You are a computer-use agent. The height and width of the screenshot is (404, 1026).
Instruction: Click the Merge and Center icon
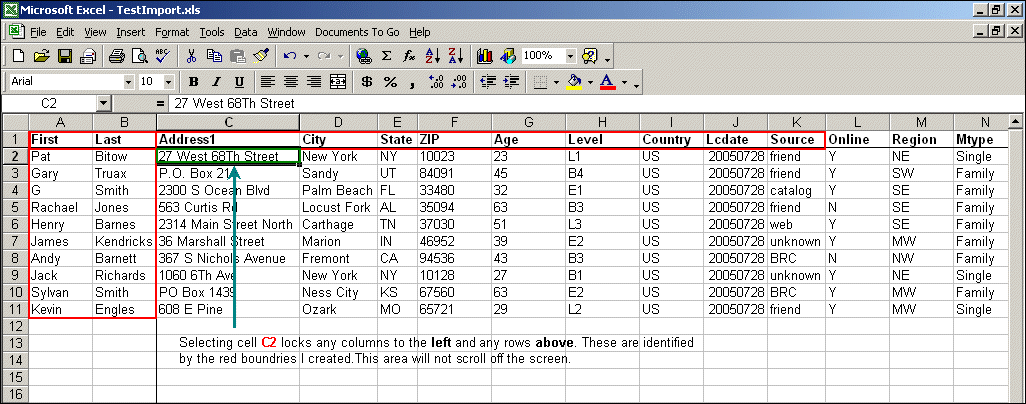[x=337, y=82]
